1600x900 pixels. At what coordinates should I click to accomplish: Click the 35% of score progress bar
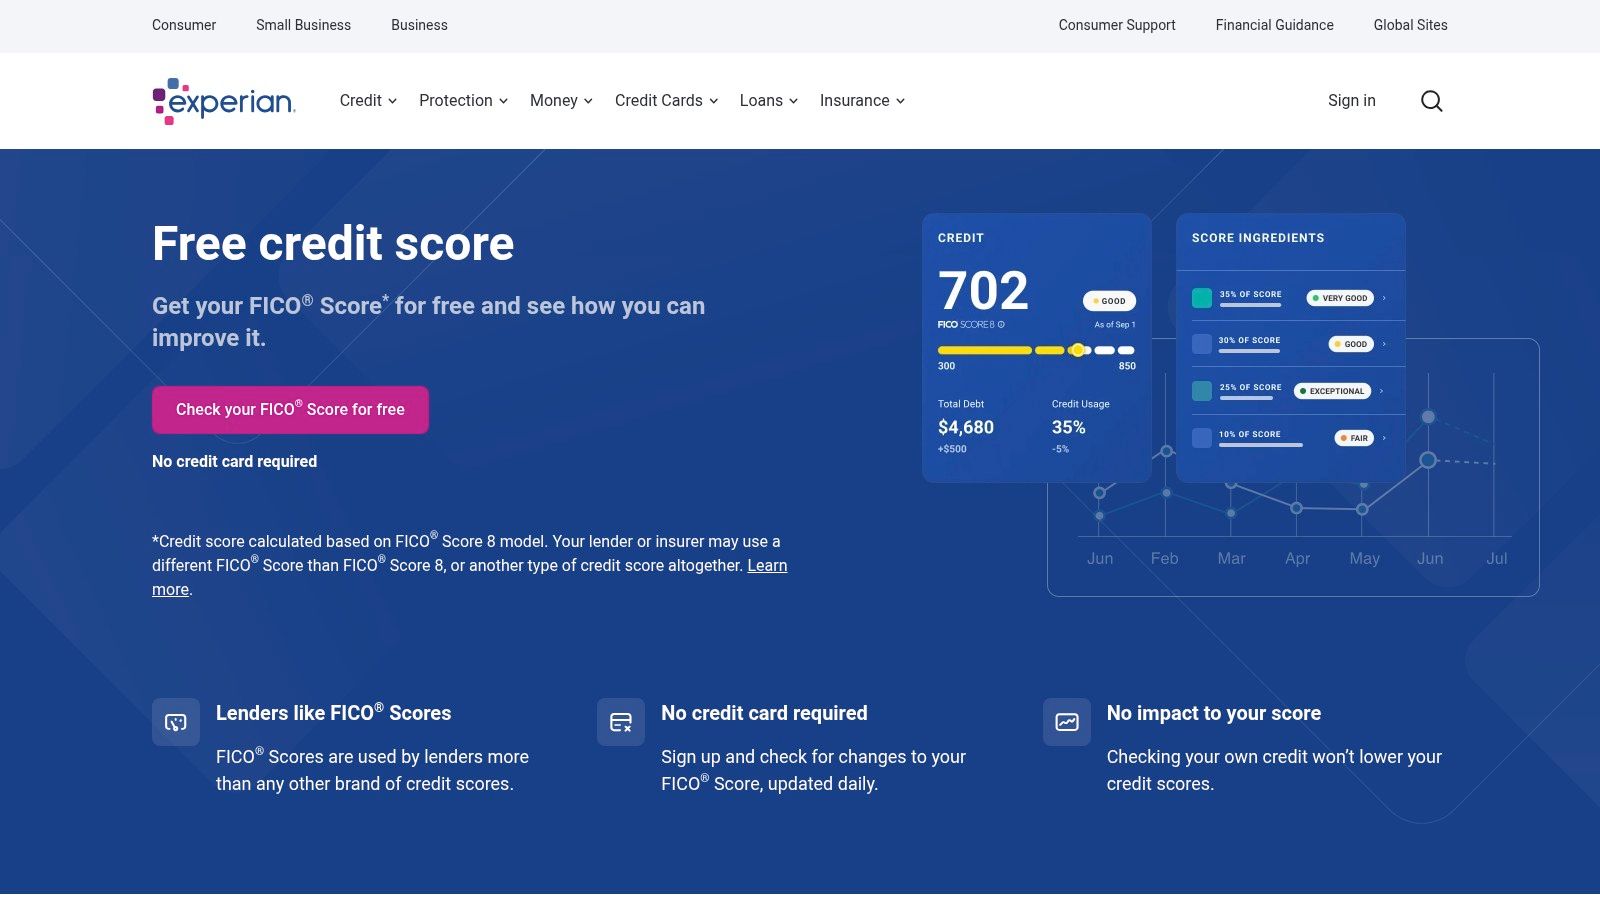(x=1250, y=305)
